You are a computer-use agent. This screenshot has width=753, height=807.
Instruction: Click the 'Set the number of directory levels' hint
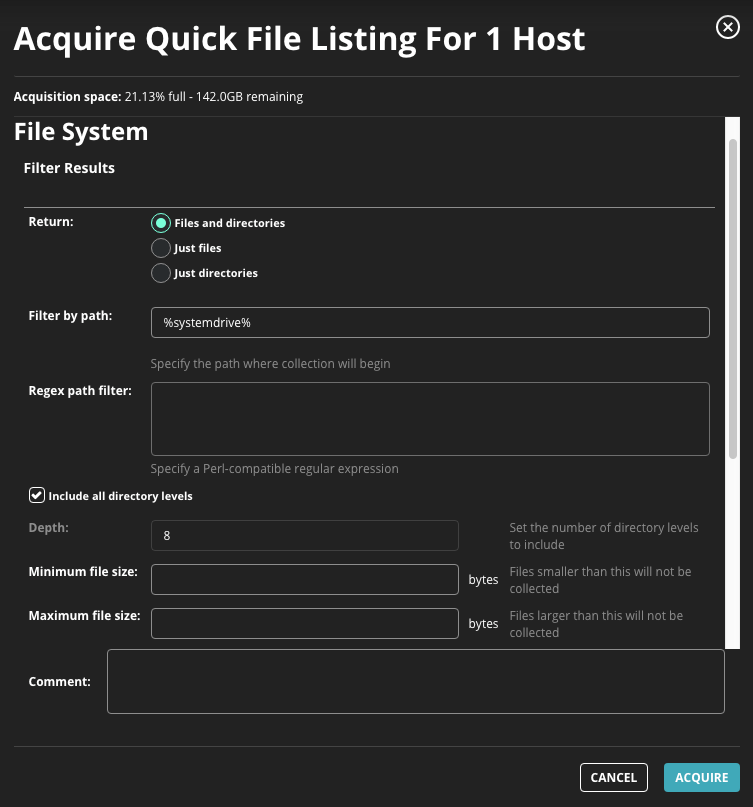pyautogui.click(x=604, y=536)
